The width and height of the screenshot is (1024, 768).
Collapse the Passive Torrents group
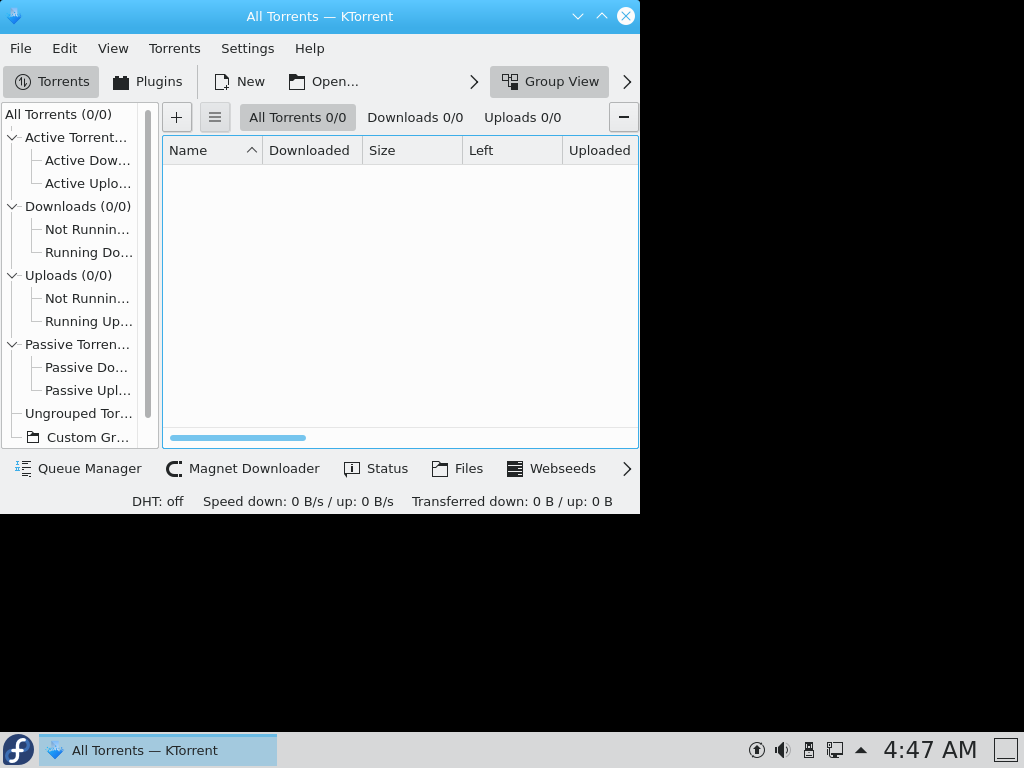(12, 345)
